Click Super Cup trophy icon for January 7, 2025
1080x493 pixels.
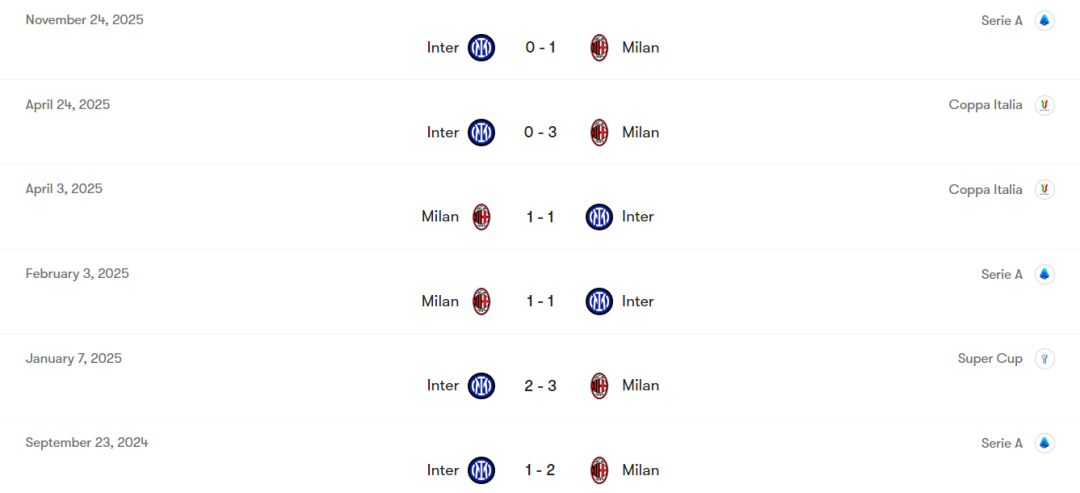pyautogui.click(x=1044, y=359)
